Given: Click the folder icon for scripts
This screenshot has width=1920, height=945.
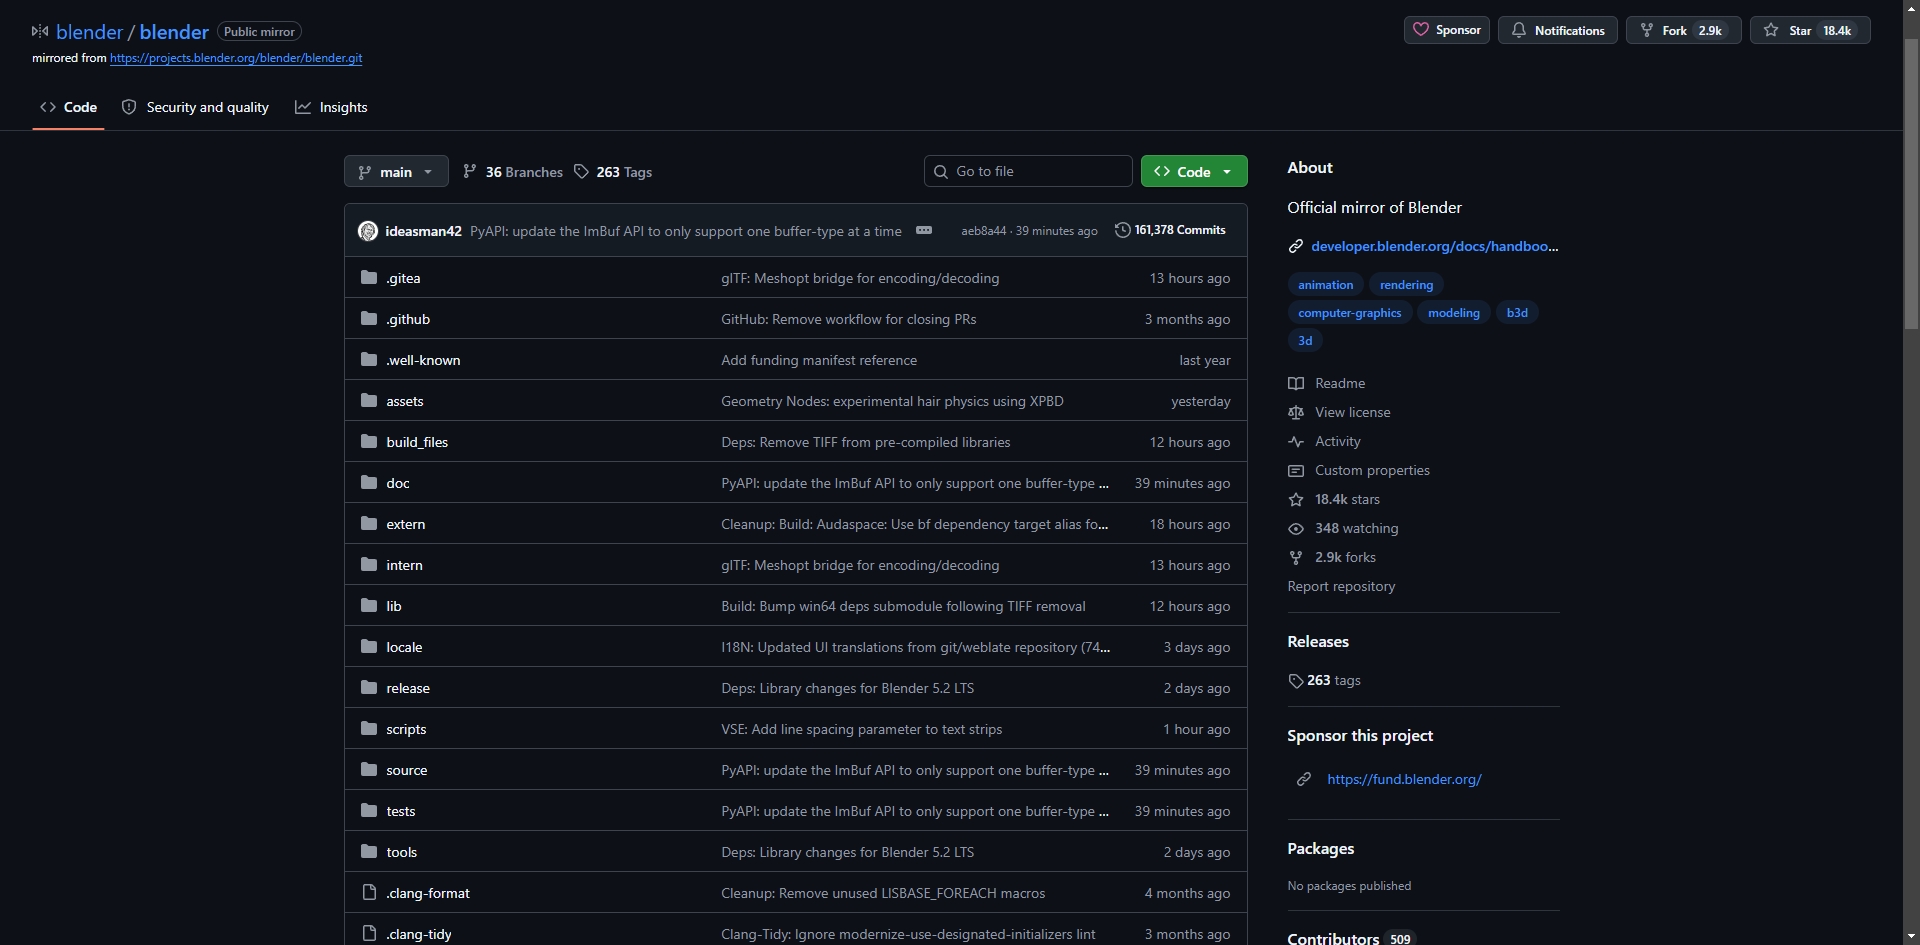Looking at the screenshot, I should tap(369, 728).
